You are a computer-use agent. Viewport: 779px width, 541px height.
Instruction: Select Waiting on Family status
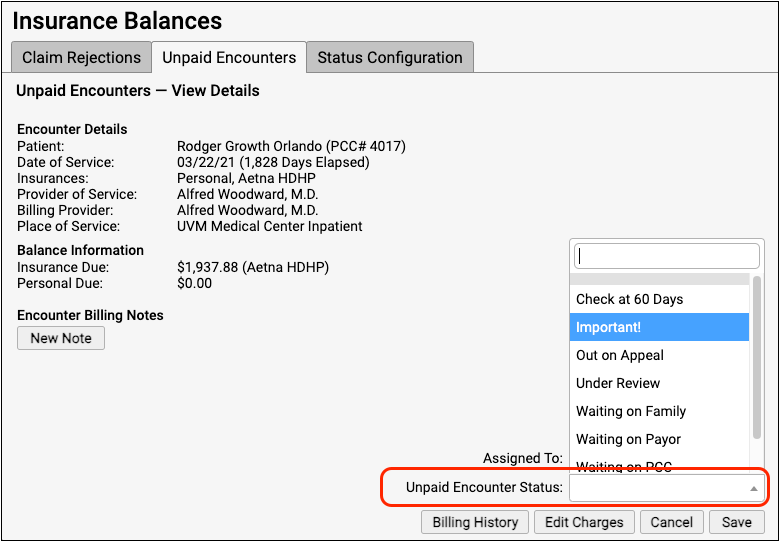(x=660, y=411)
